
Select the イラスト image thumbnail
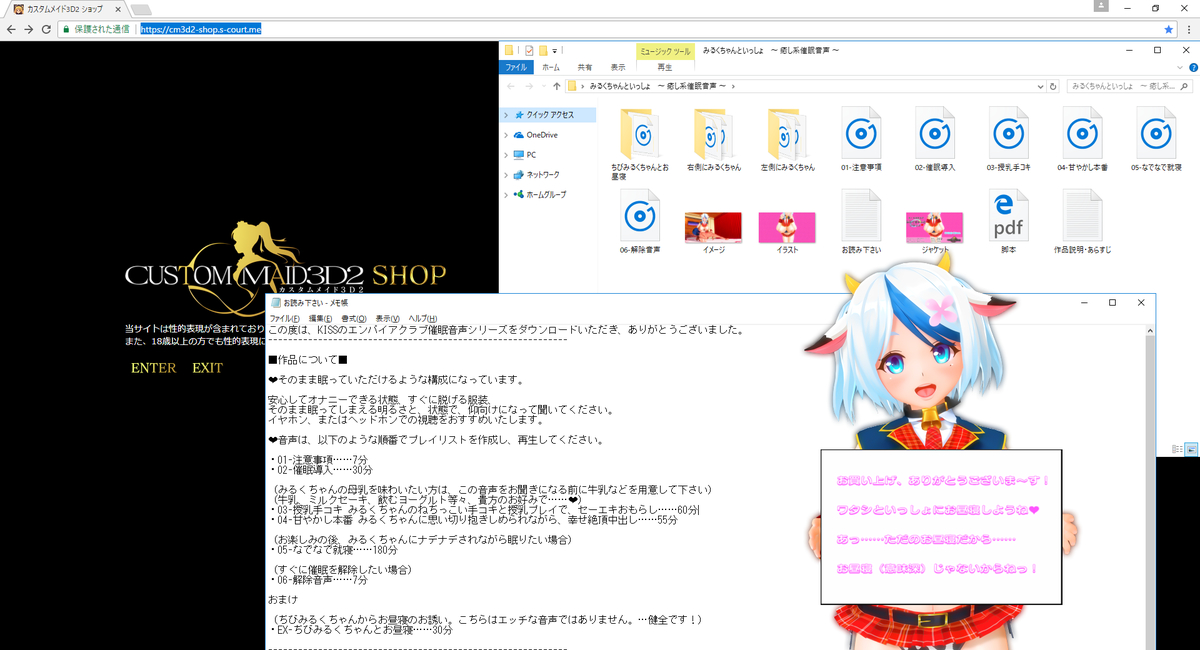pos(787,227)
